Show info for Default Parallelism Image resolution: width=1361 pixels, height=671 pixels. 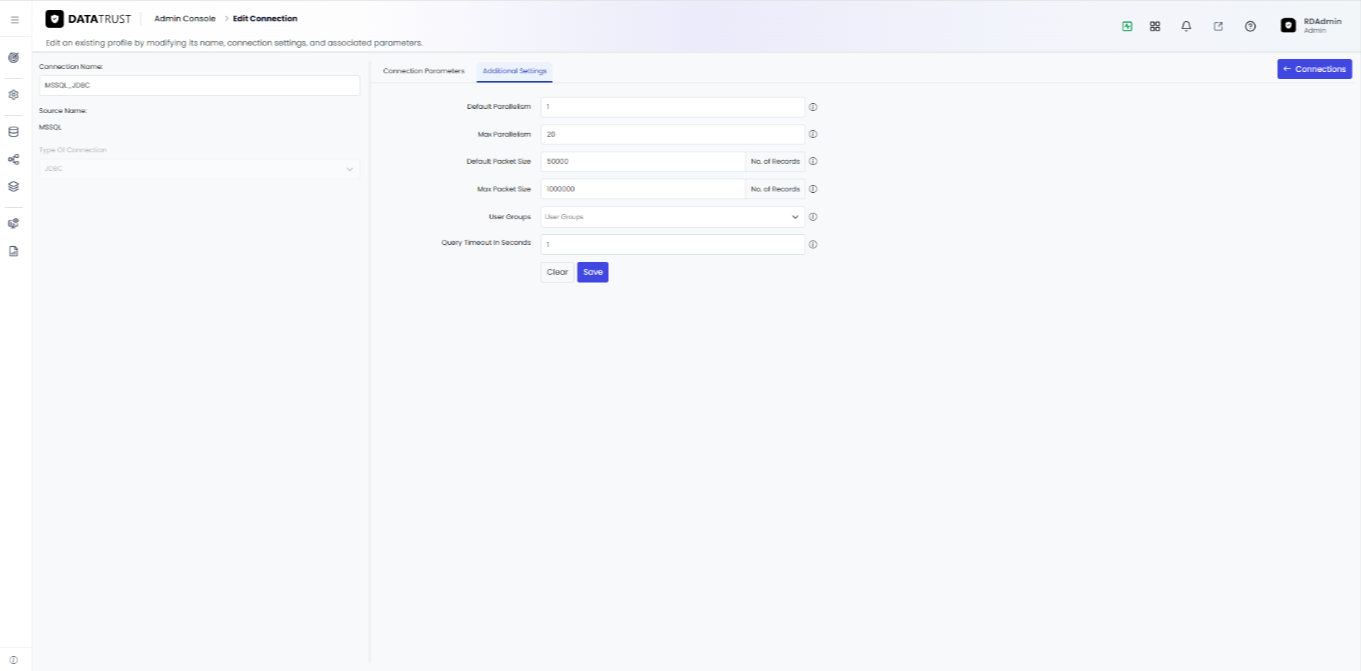pyautogui.click(x=813, y=107)
